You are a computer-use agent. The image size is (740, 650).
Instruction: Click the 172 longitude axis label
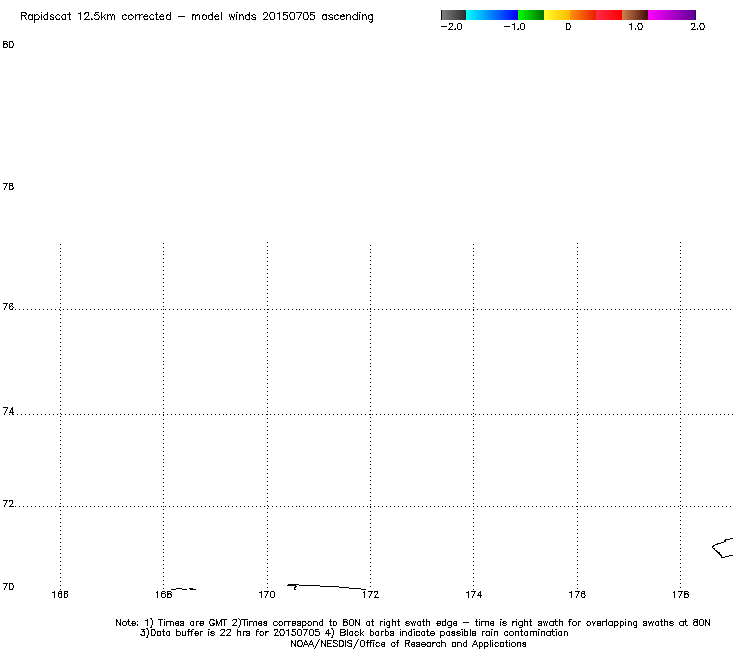[370, 595]
